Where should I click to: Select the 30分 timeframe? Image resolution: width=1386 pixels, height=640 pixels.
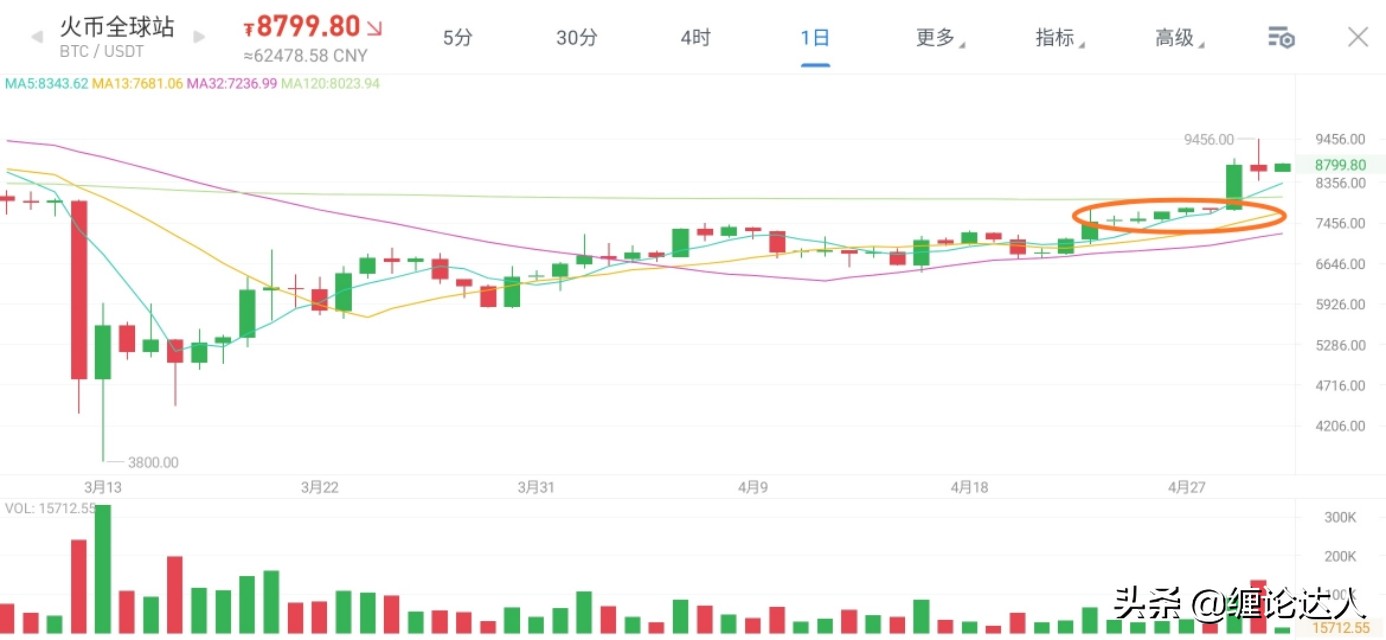(x=576, y=38)
